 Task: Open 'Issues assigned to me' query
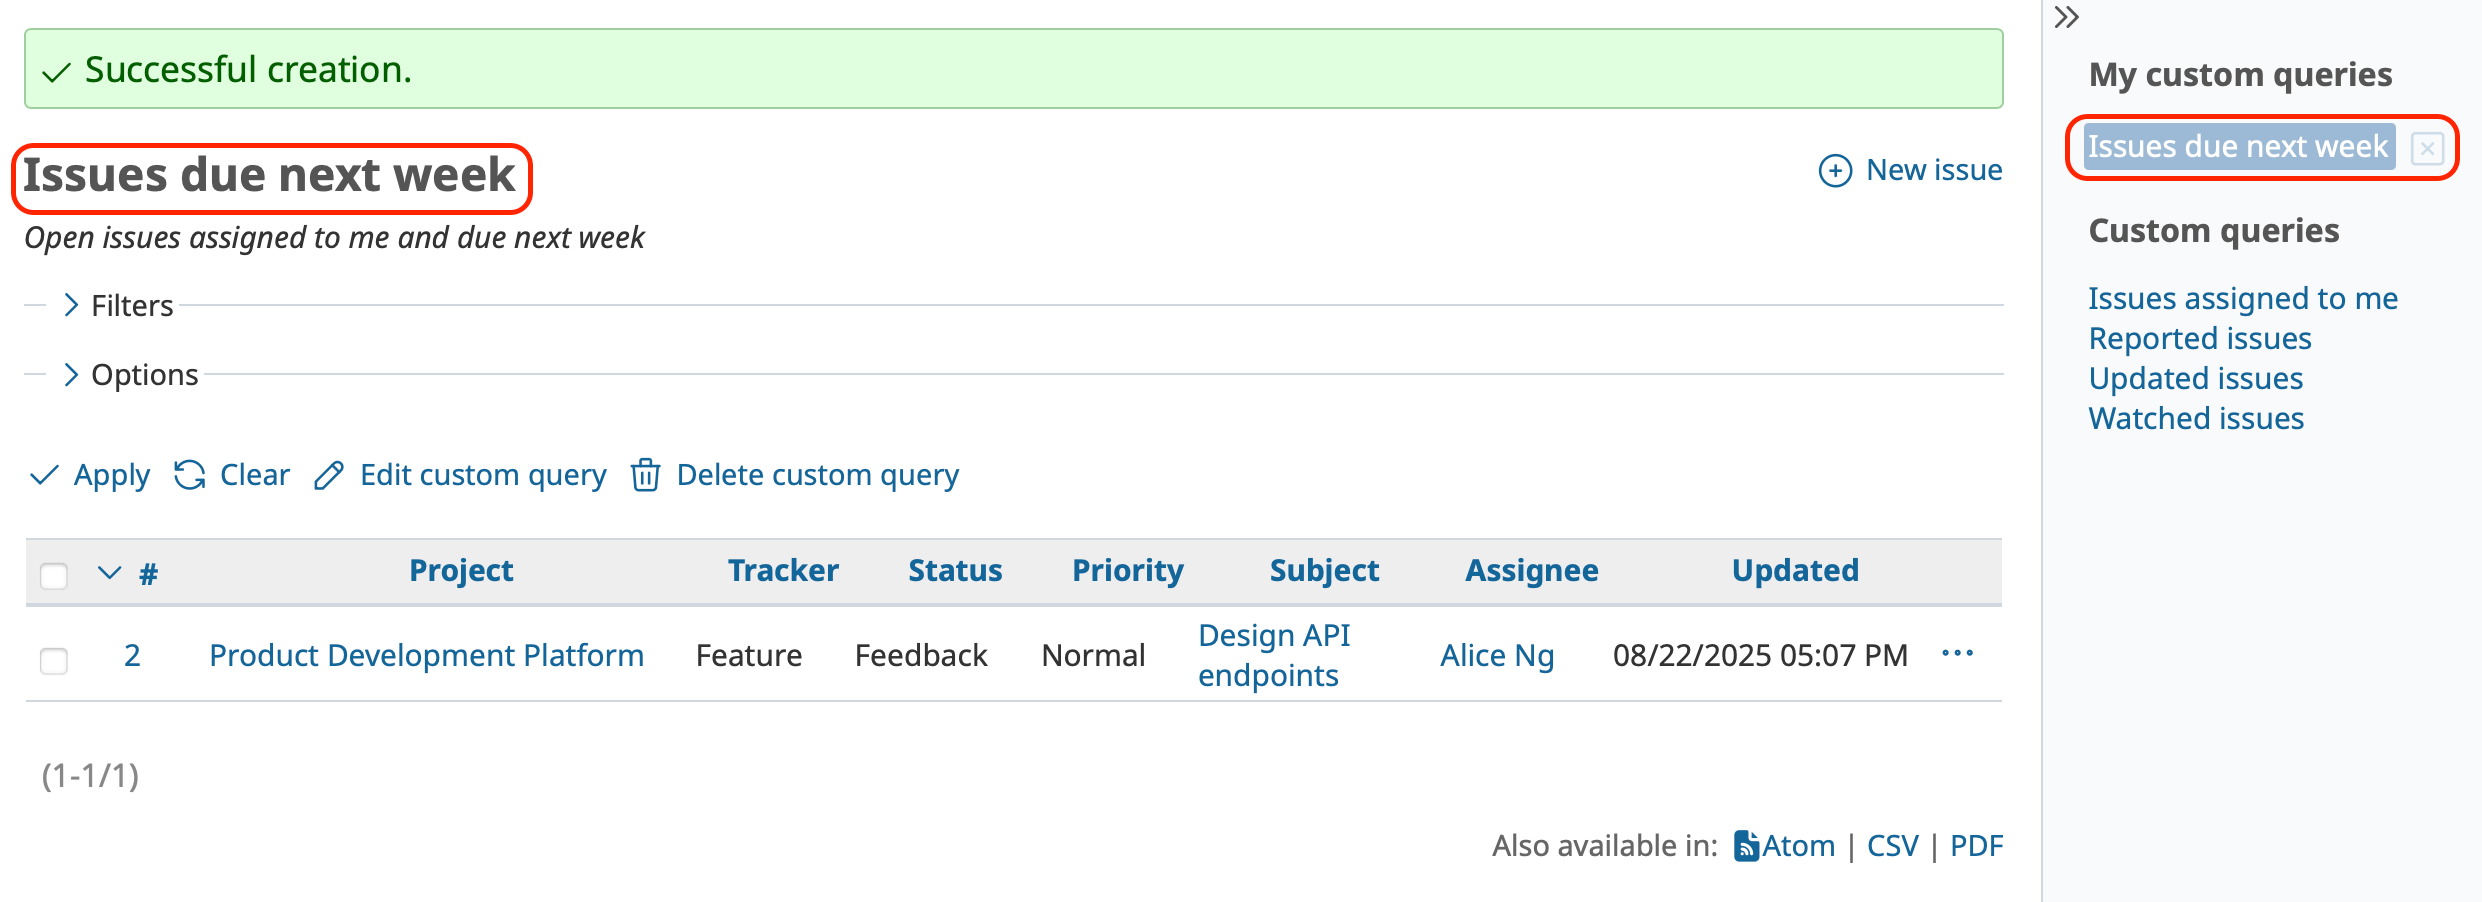[x=2242, y=297]
